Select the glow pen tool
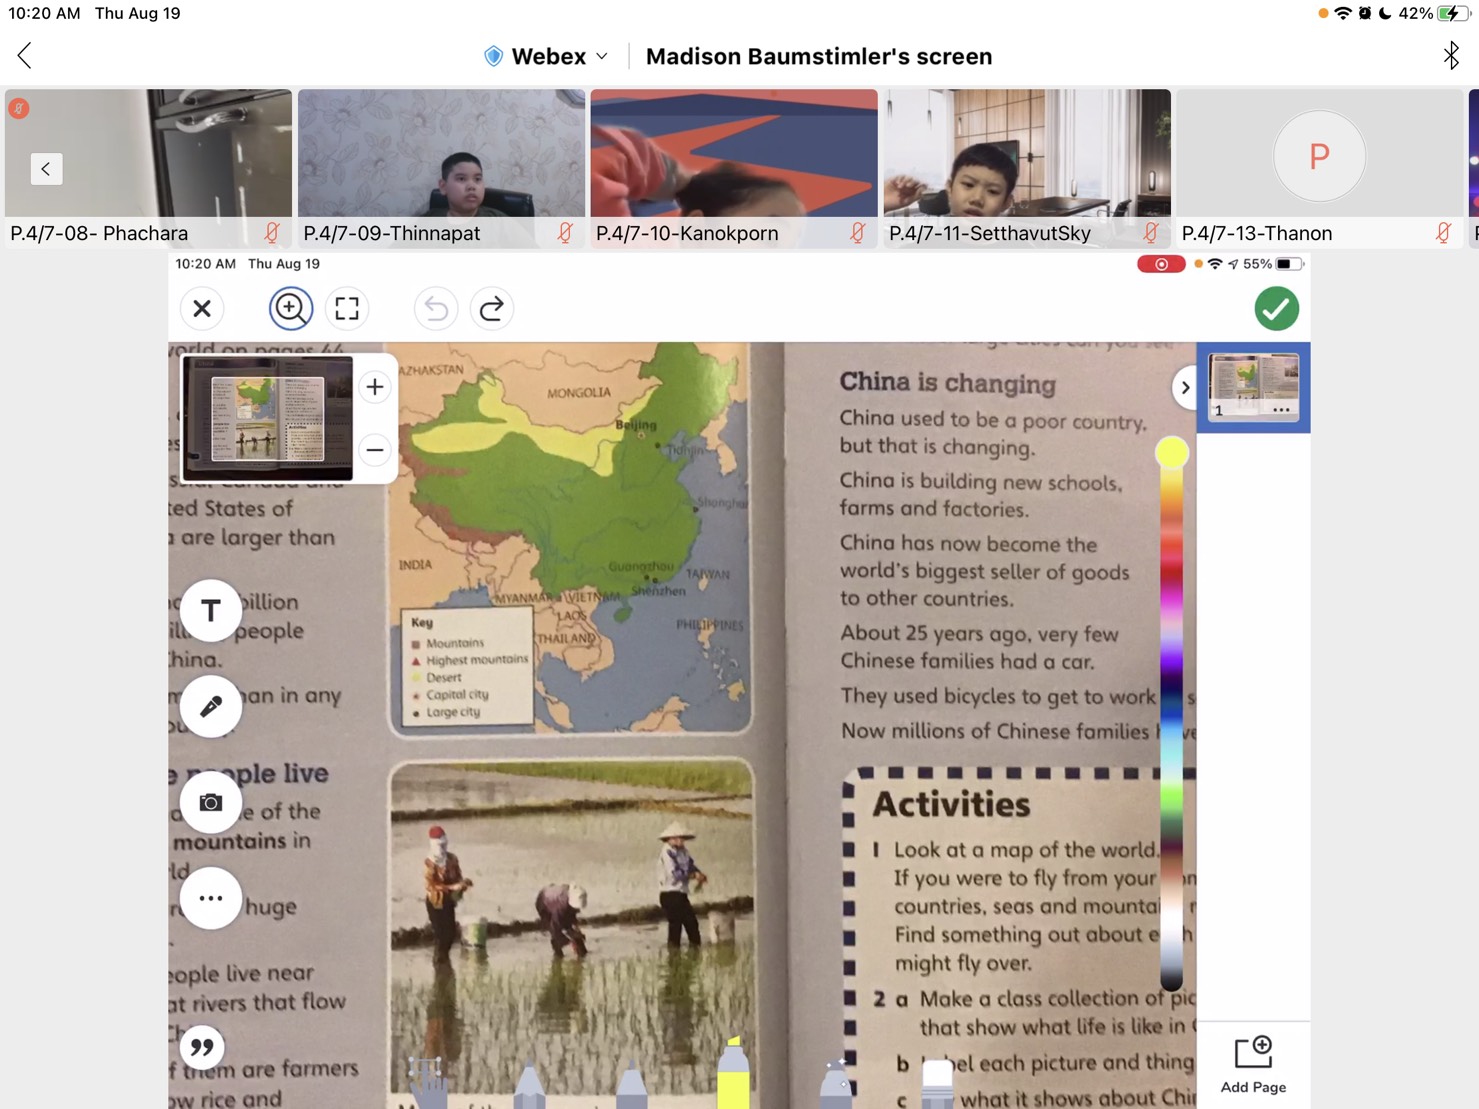Image resolution: width=1479 pixels, height=1109 pixels. click(835, 1084)
